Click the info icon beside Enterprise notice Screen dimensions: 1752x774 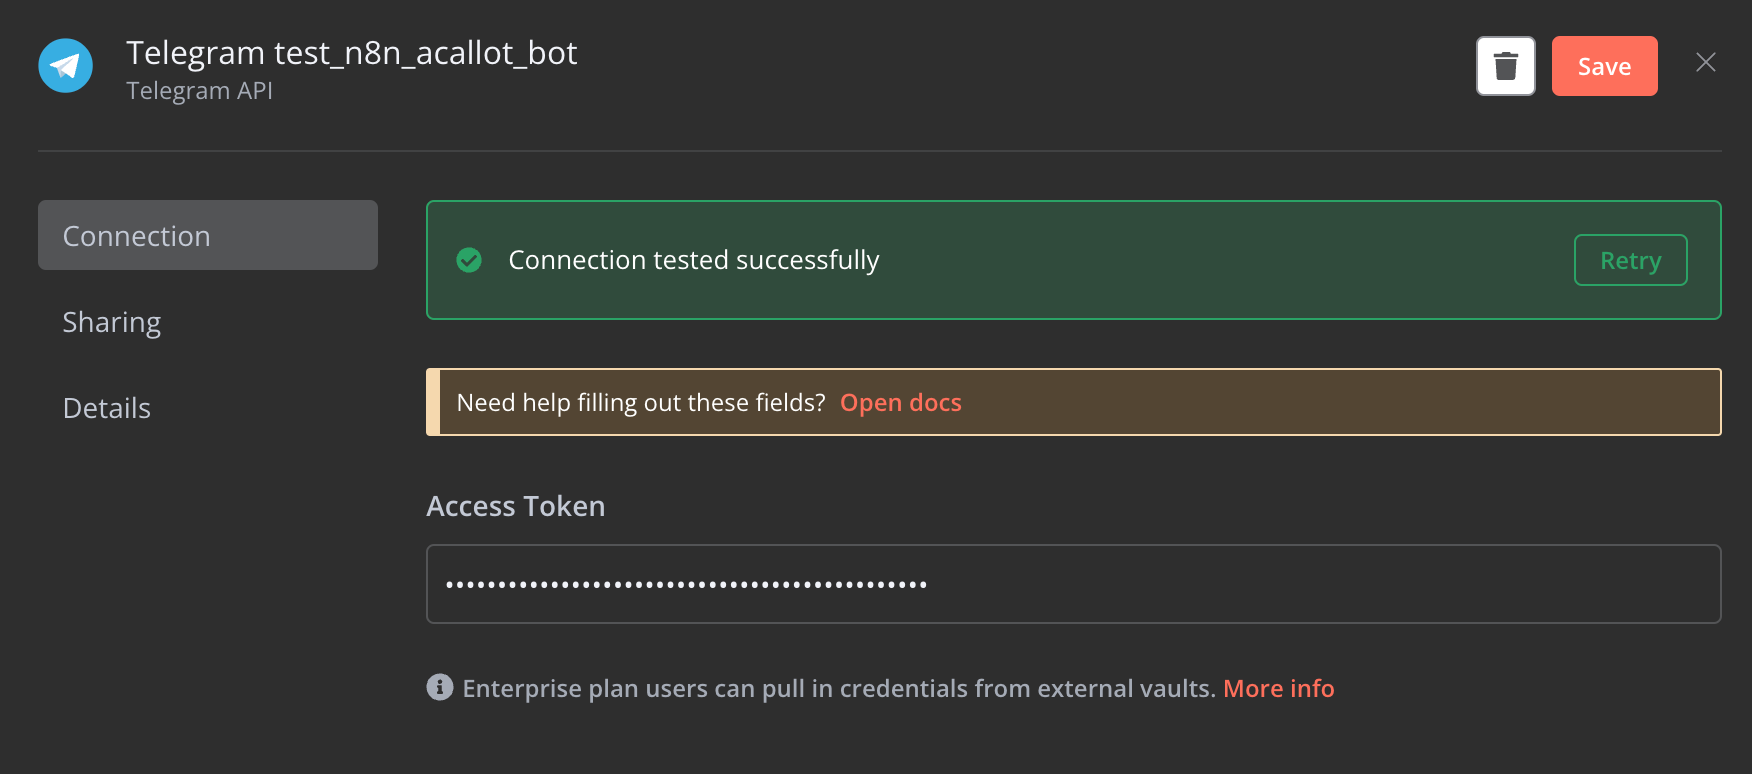pos(440,687)
